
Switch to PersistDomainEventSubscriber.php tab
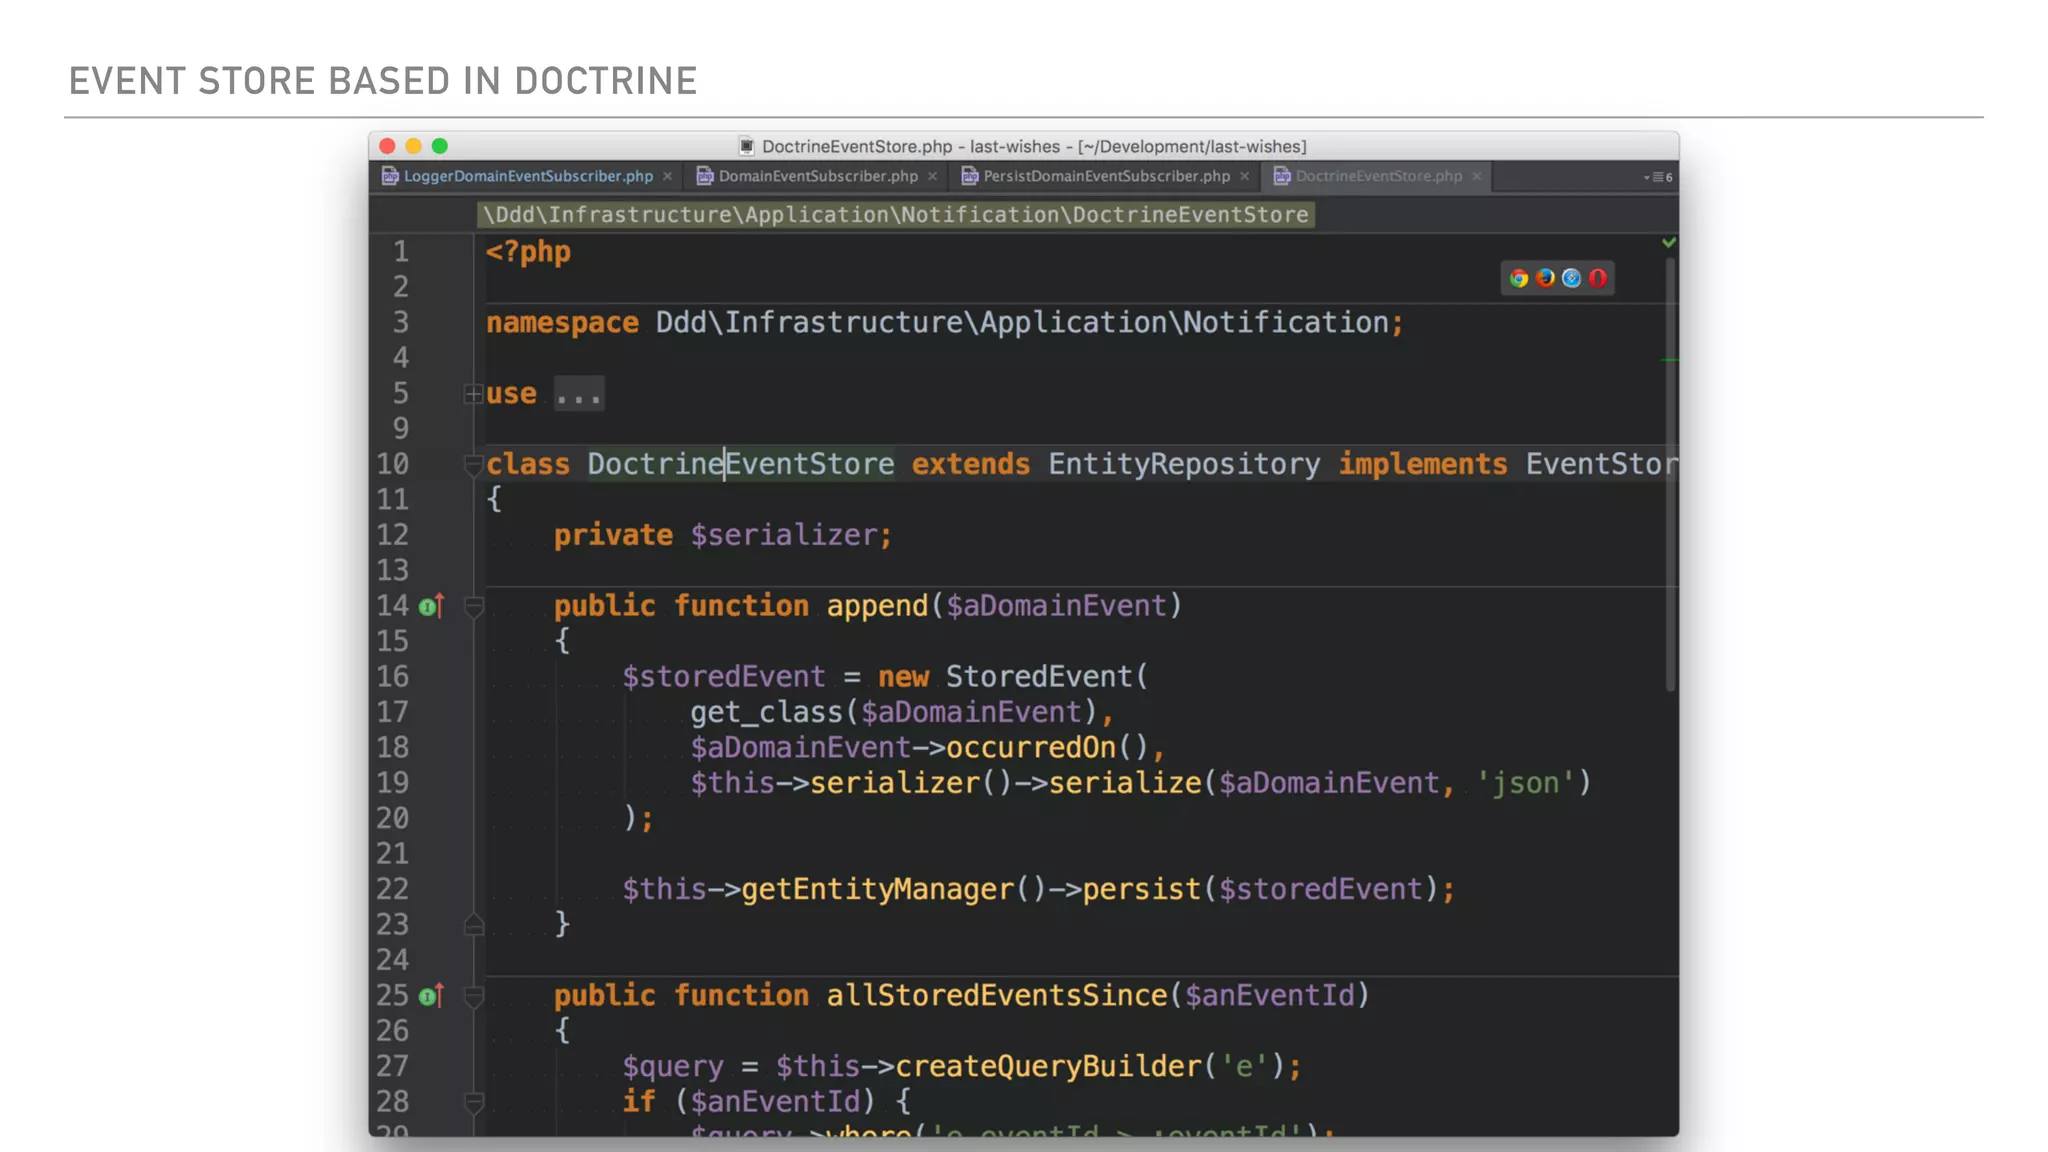[x=1106, y=176]
